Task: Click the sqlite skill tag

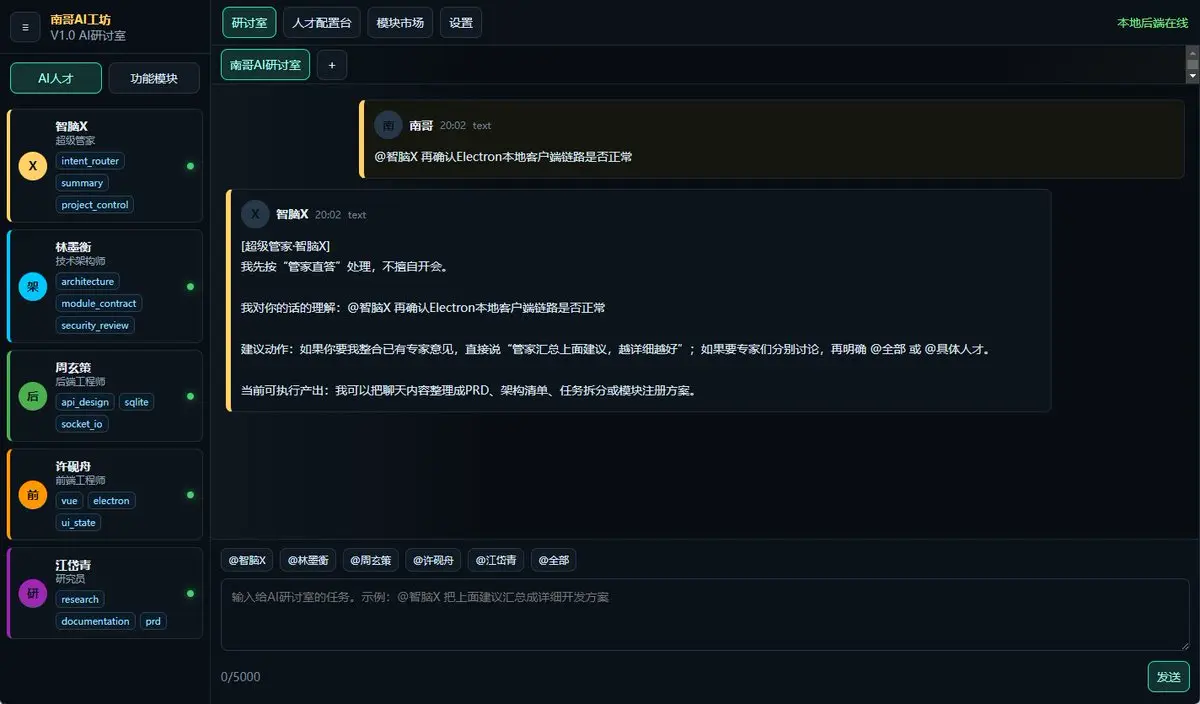Action: [x=136, y=402]
